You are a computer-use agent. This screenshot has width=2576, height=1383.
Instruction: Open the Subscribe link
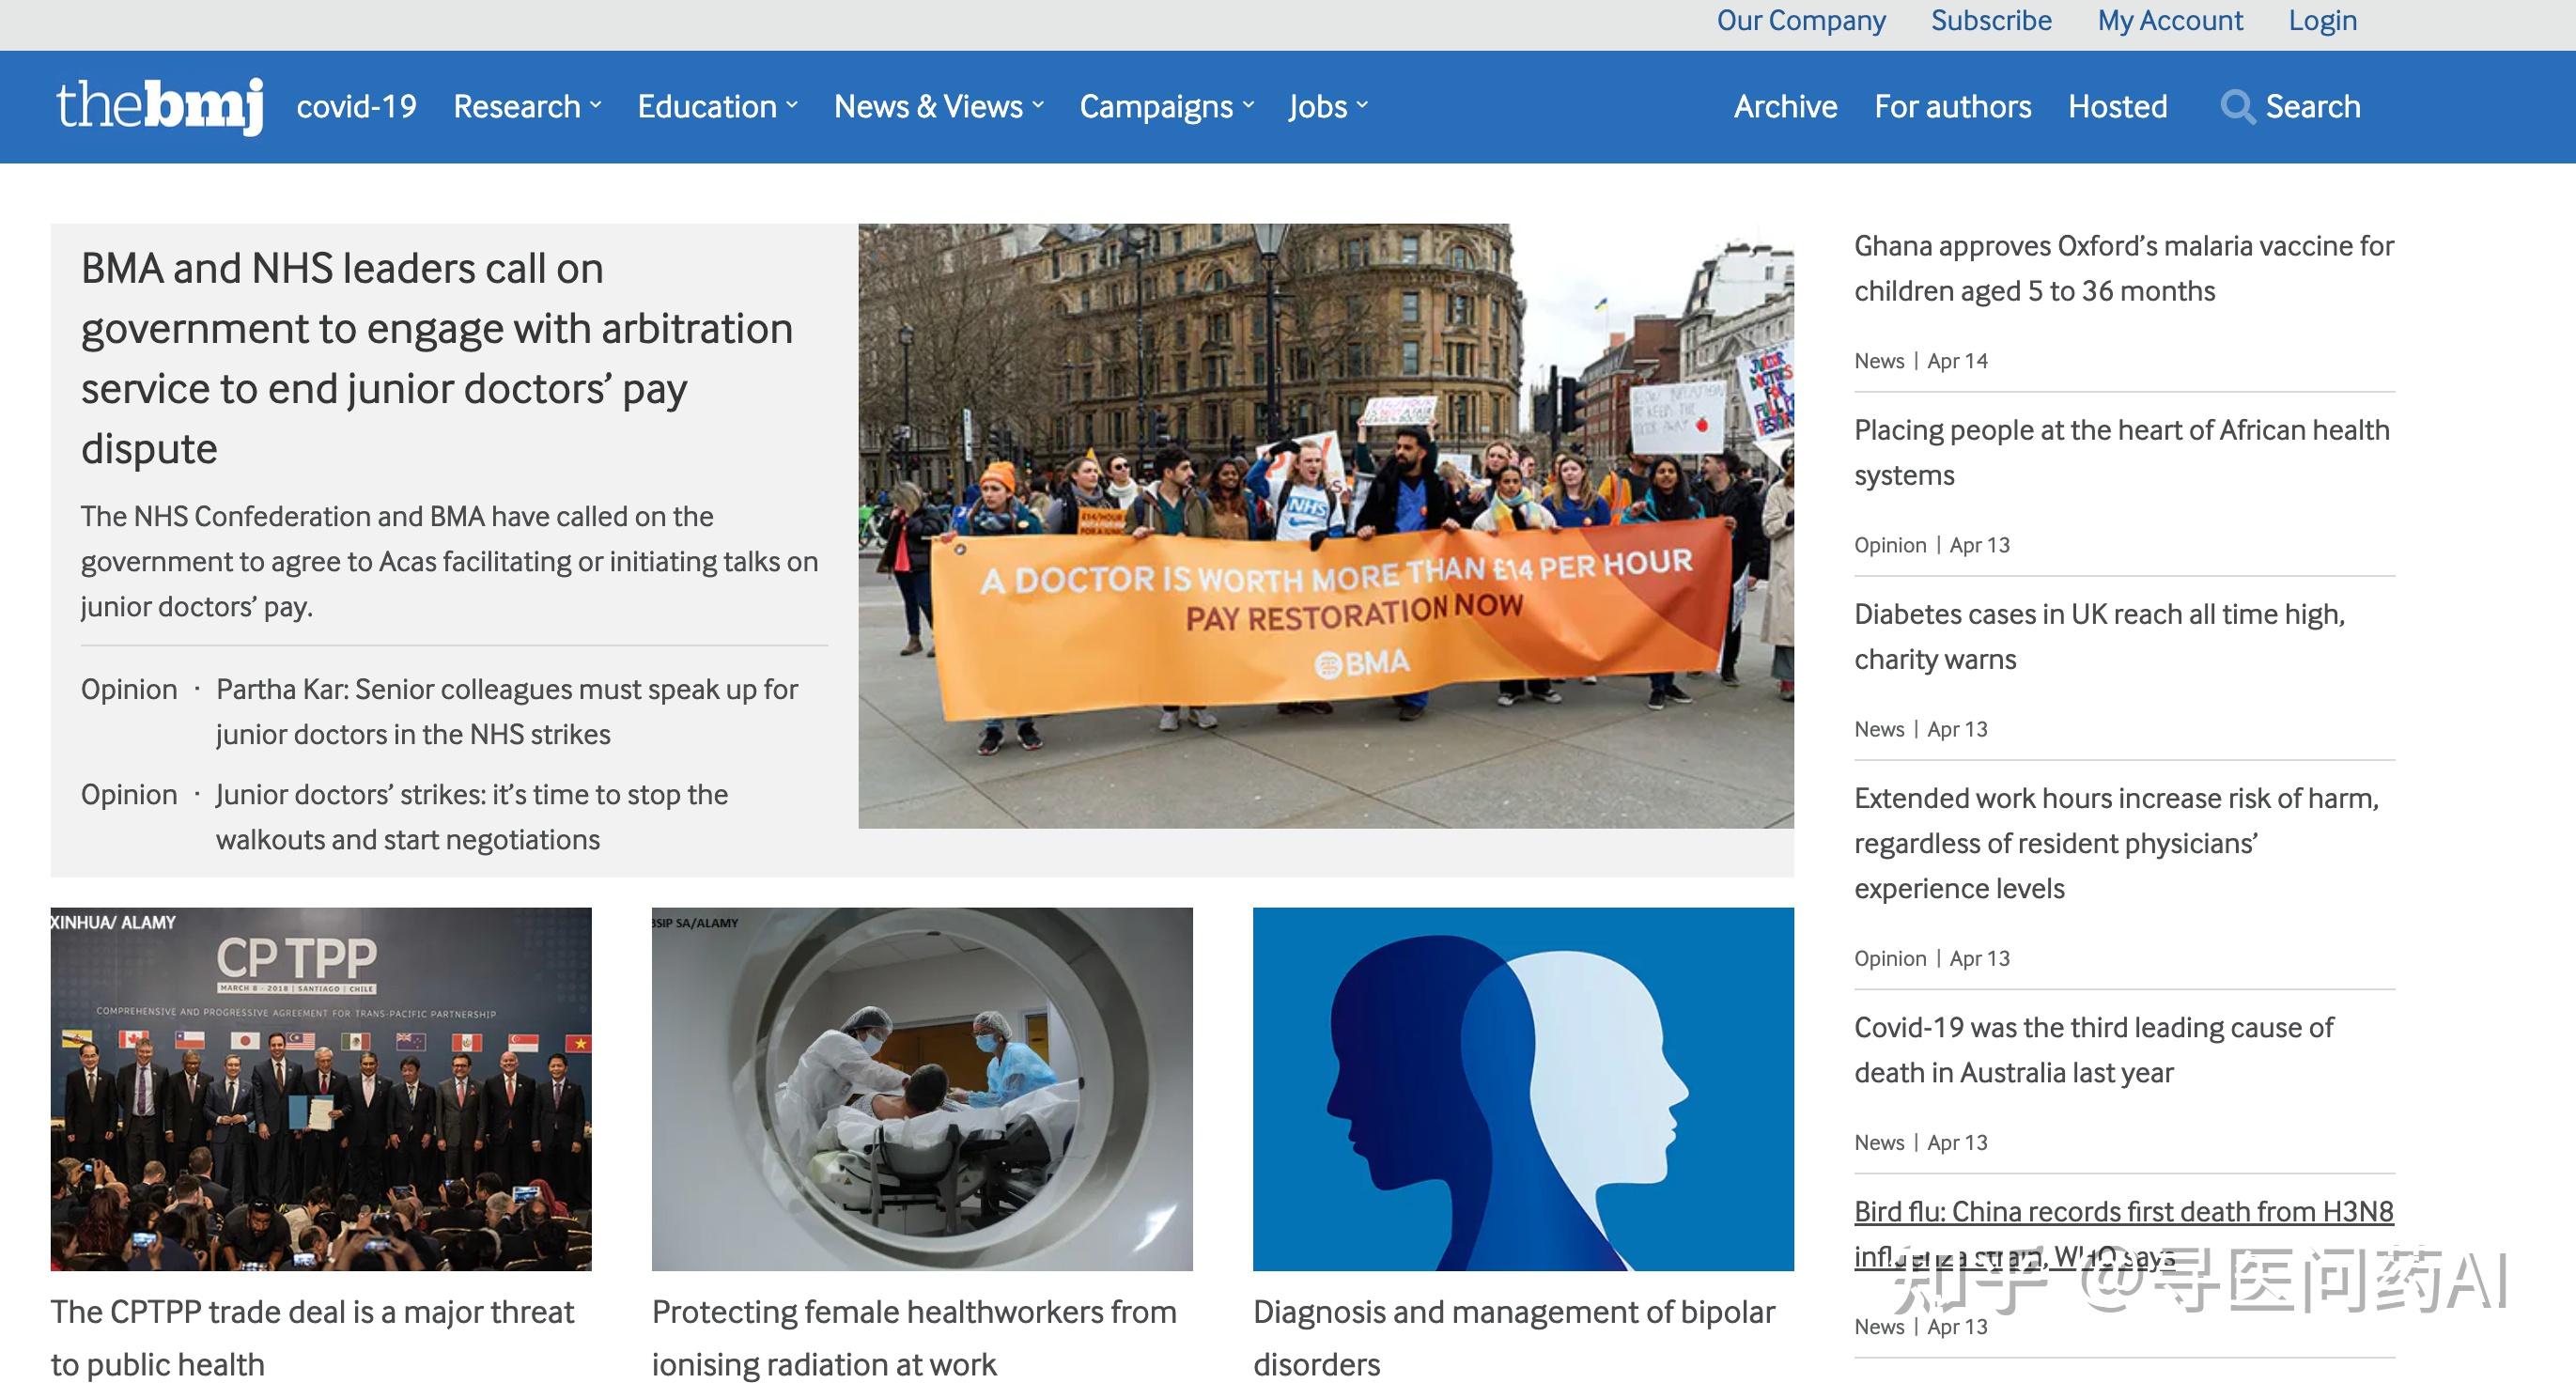click(x=1990, y=21)
